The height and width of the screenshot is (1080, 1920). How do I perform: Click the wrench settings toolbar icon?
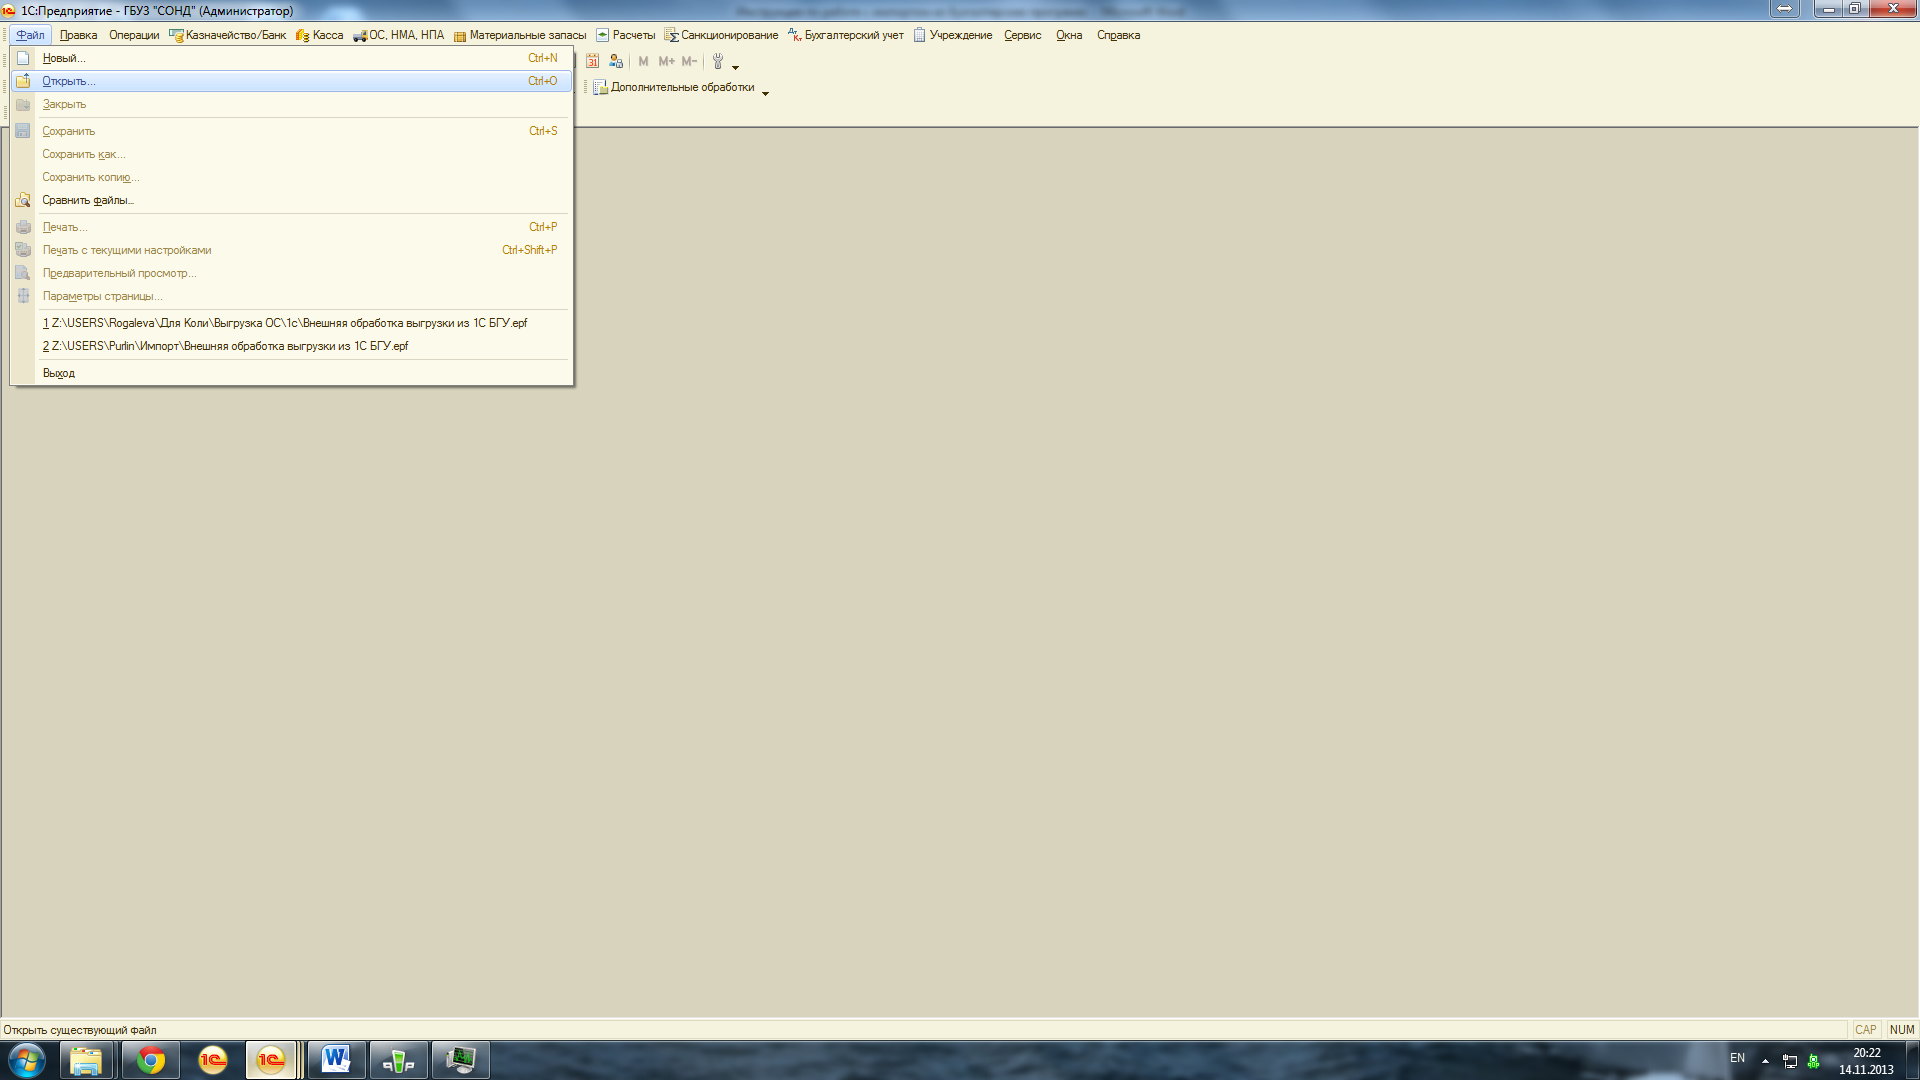tap(717, 61)
